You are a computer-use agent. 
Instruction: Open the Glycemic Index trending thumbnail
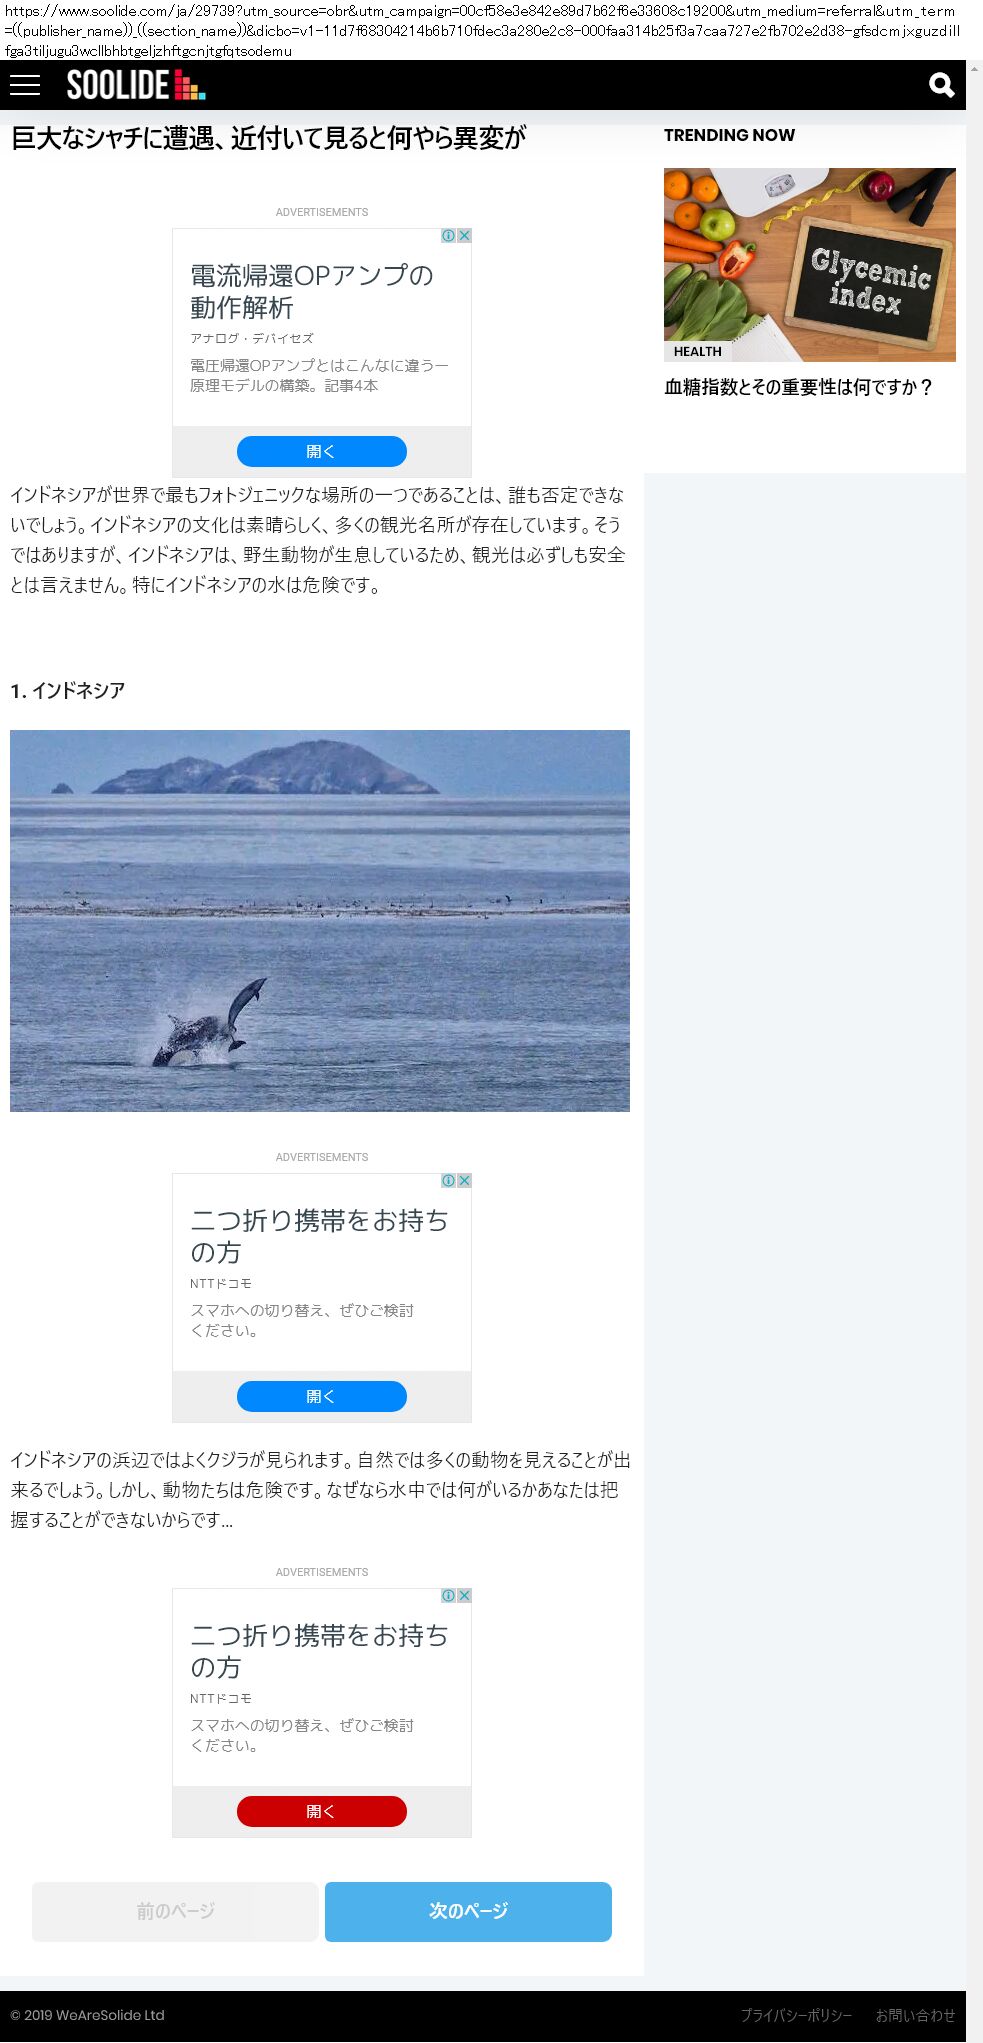(x=810, y=264)
